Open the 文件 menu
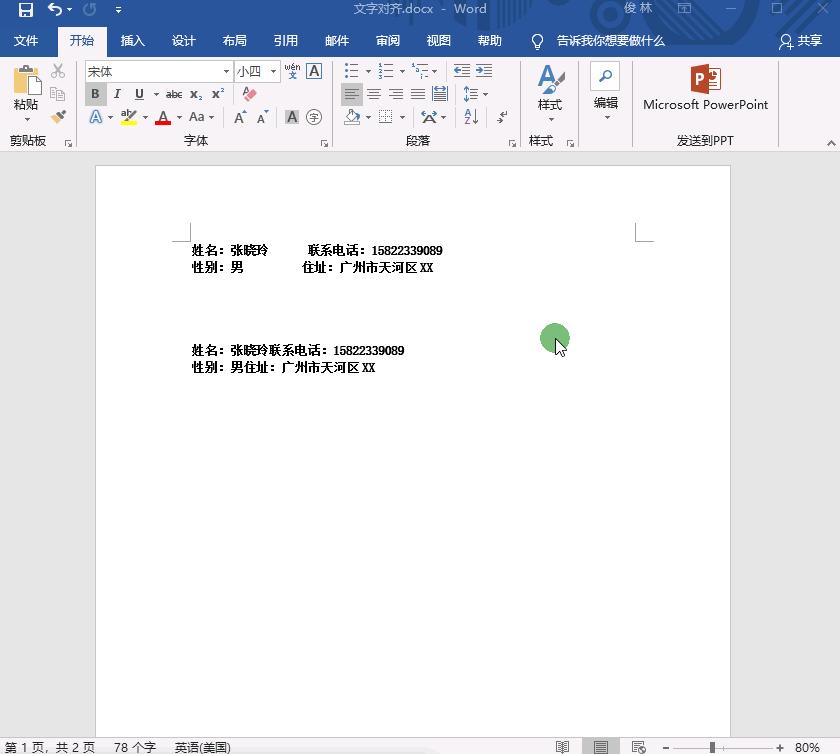Viewport: 840px width, 754px height. click(x=27, y=41)
